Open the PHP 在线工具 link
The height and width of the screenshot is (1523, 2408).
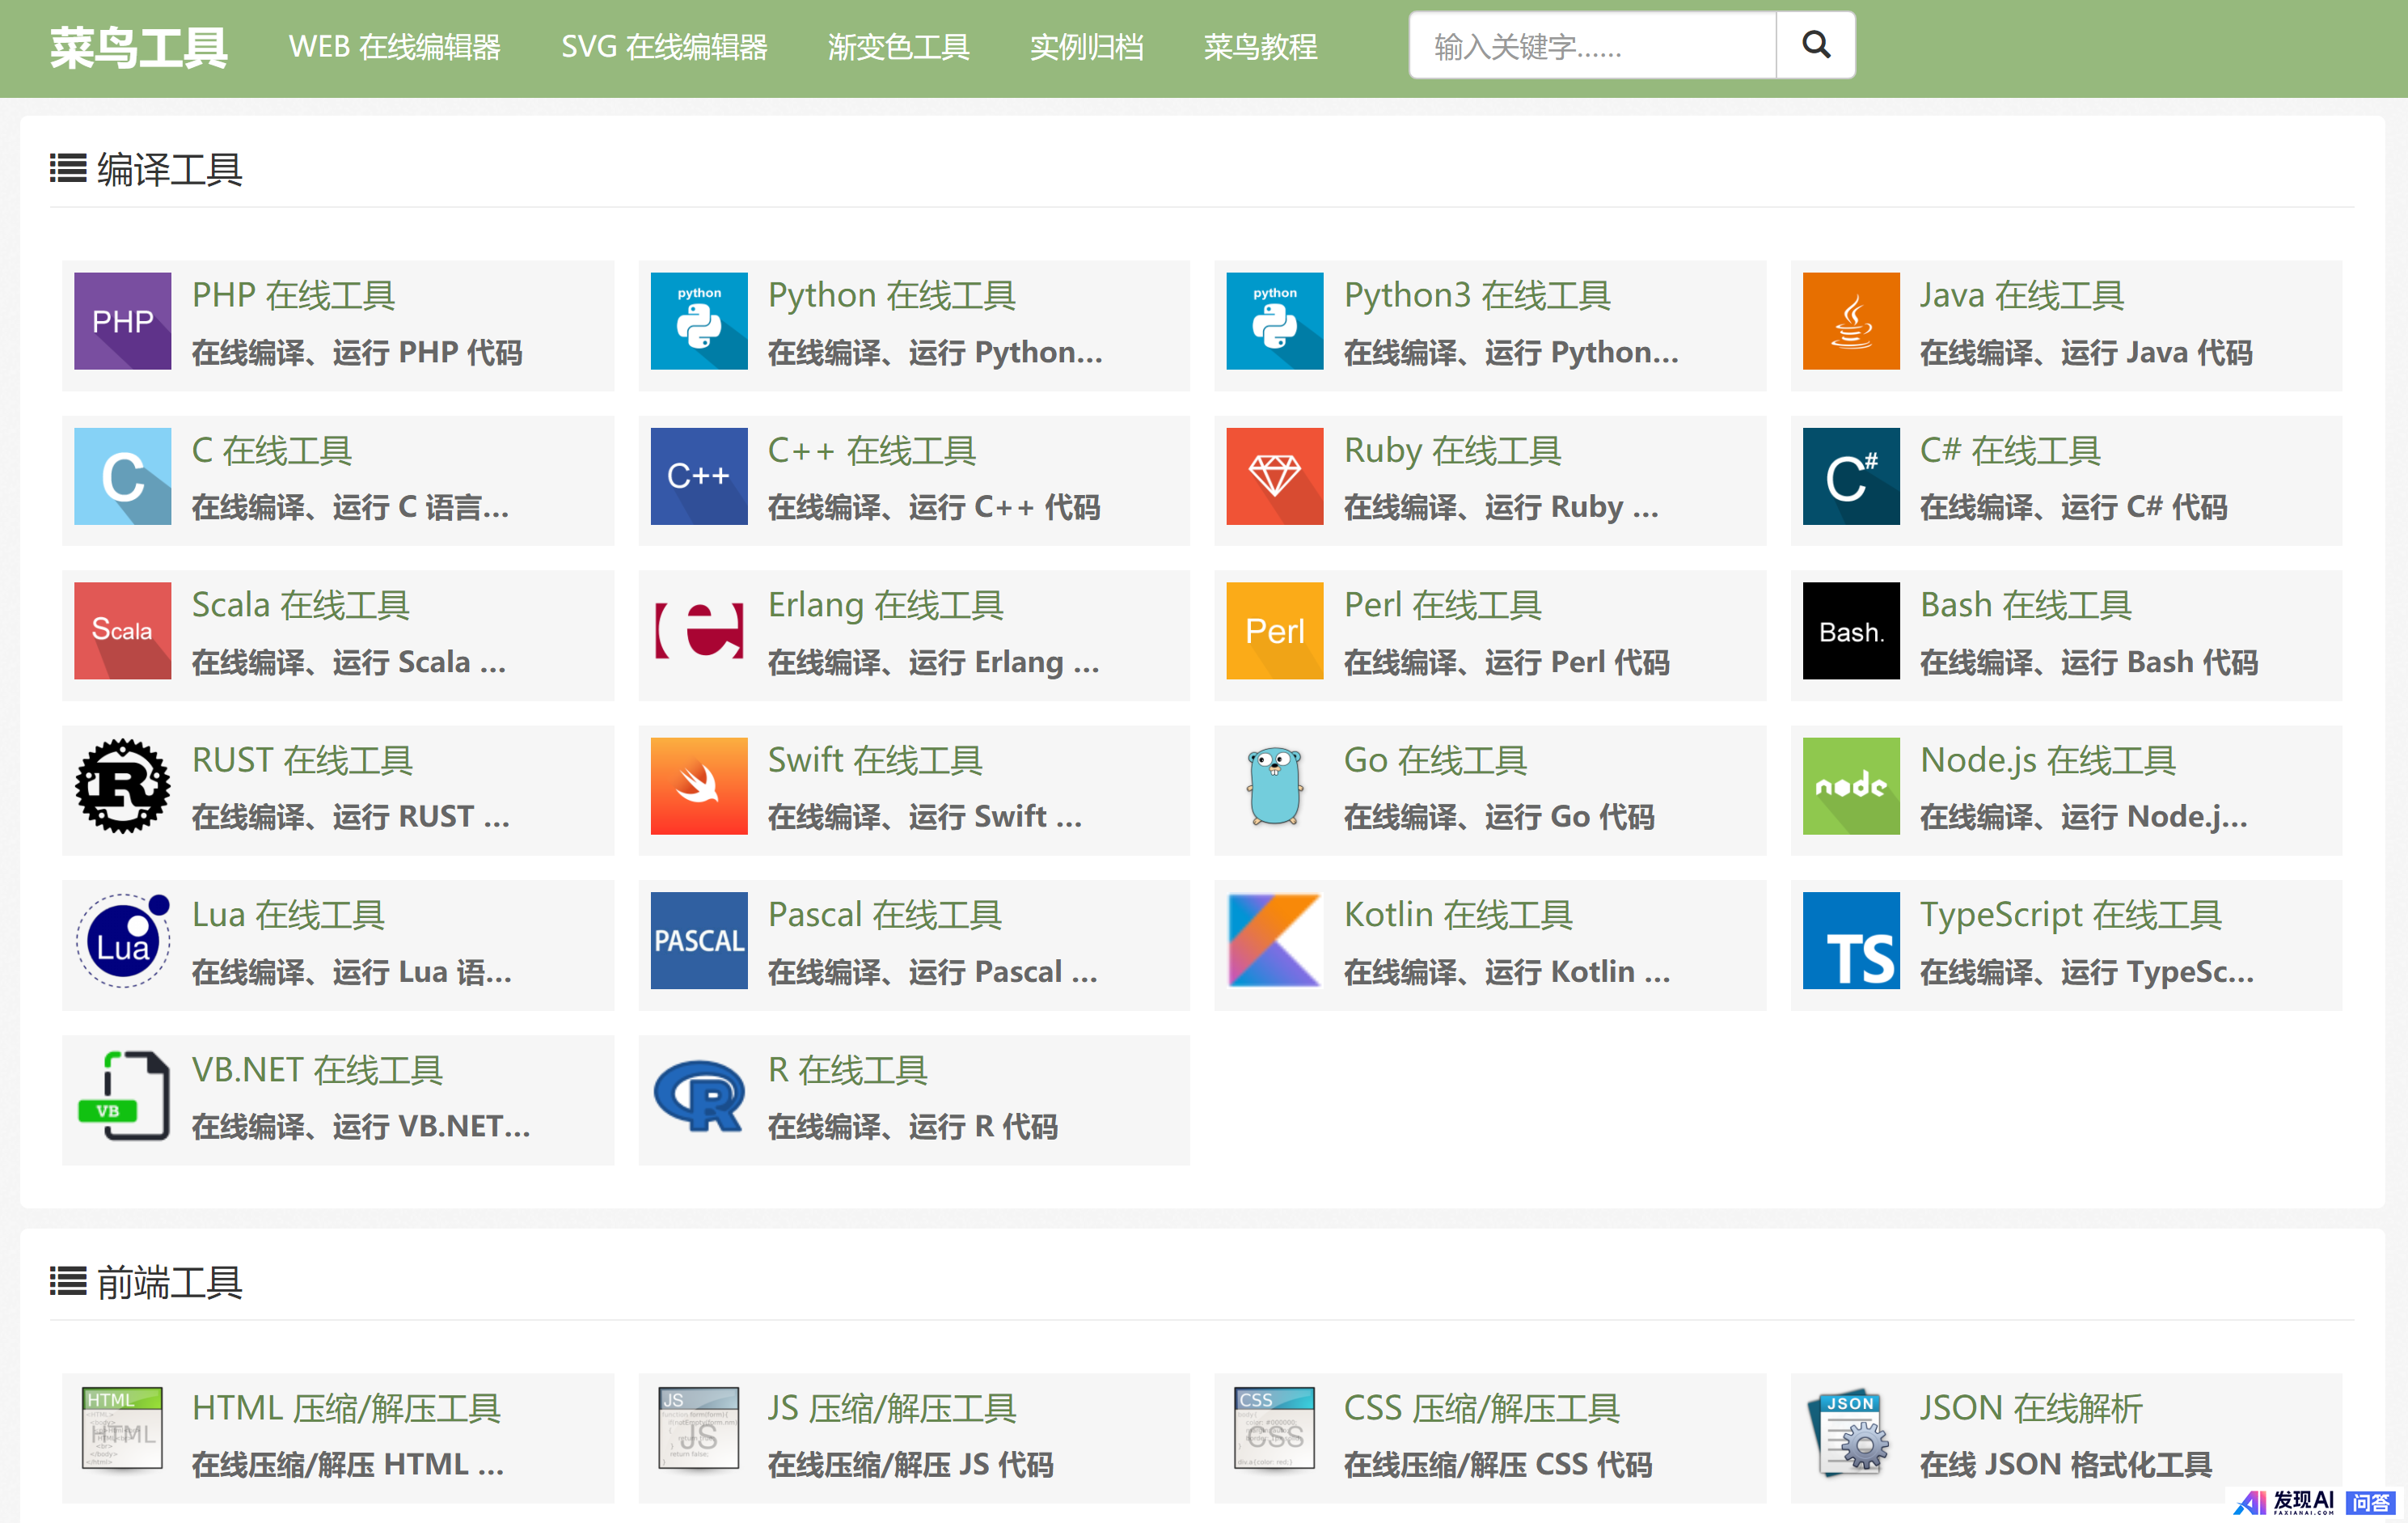293,296
